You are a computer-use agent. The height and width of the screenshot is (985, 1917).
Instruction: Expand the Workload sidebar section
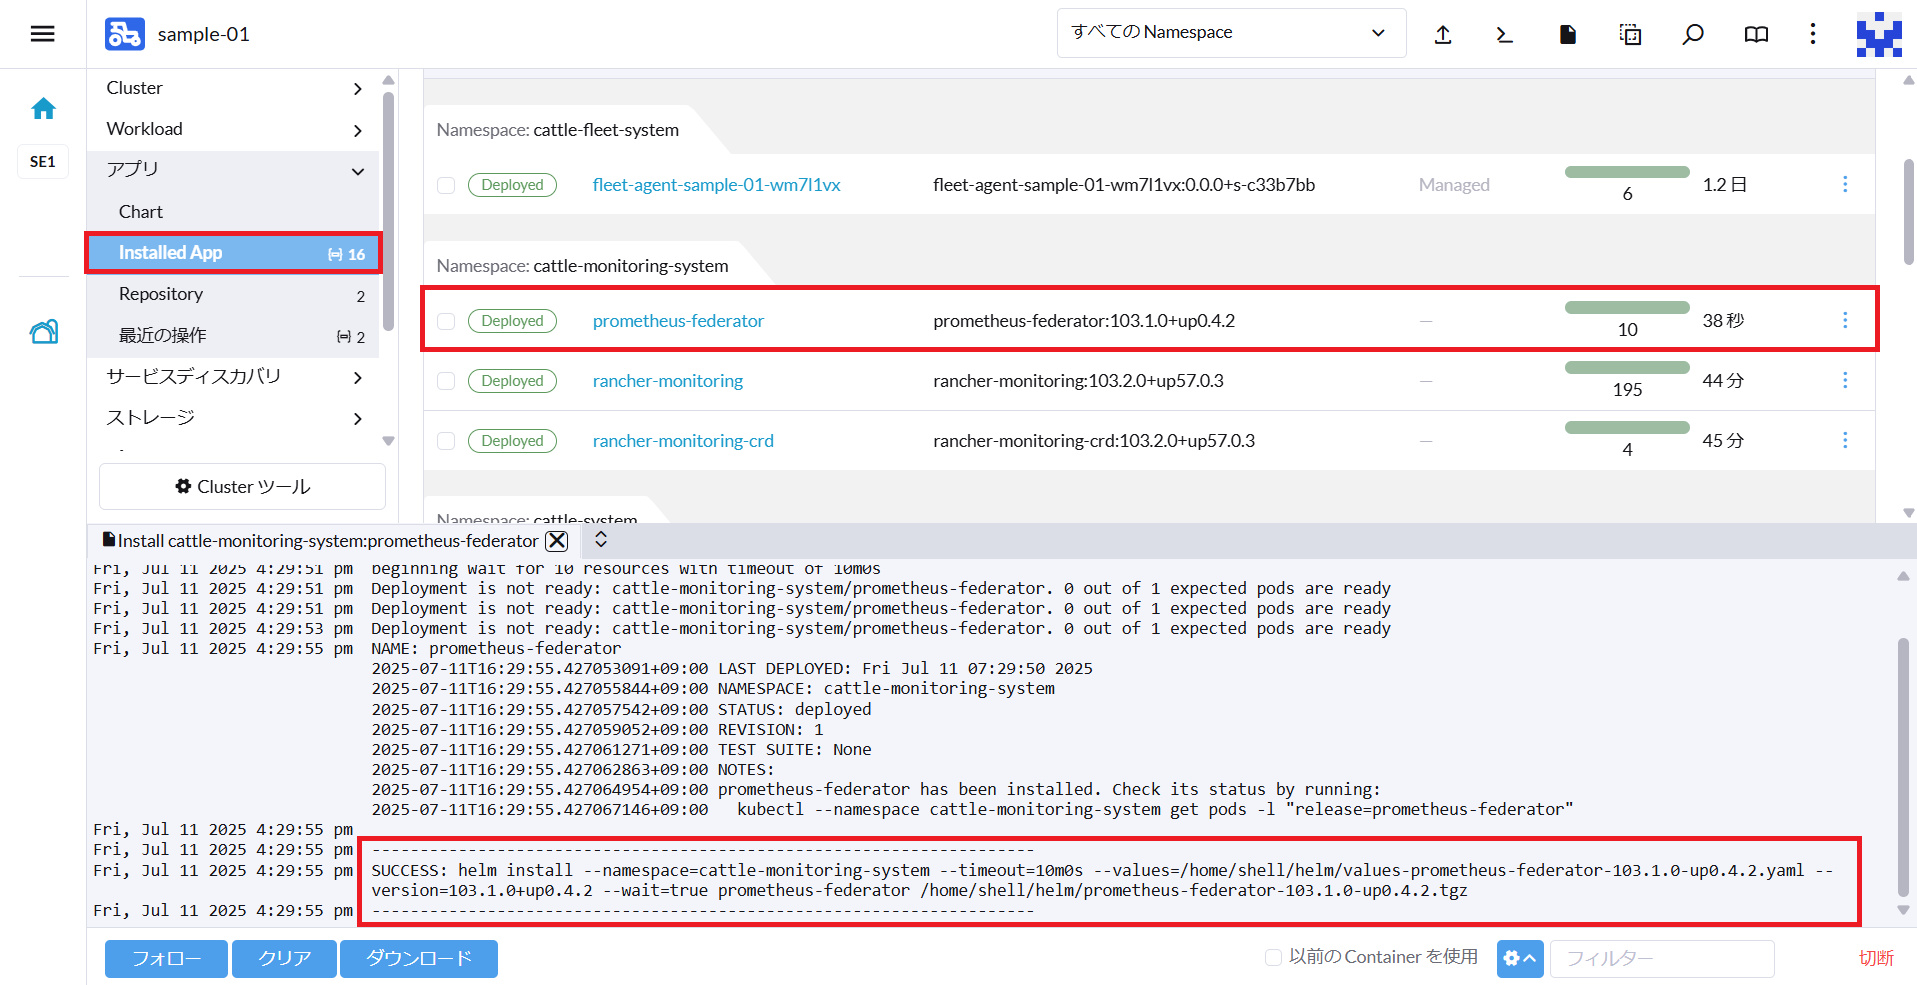point(233,129)
